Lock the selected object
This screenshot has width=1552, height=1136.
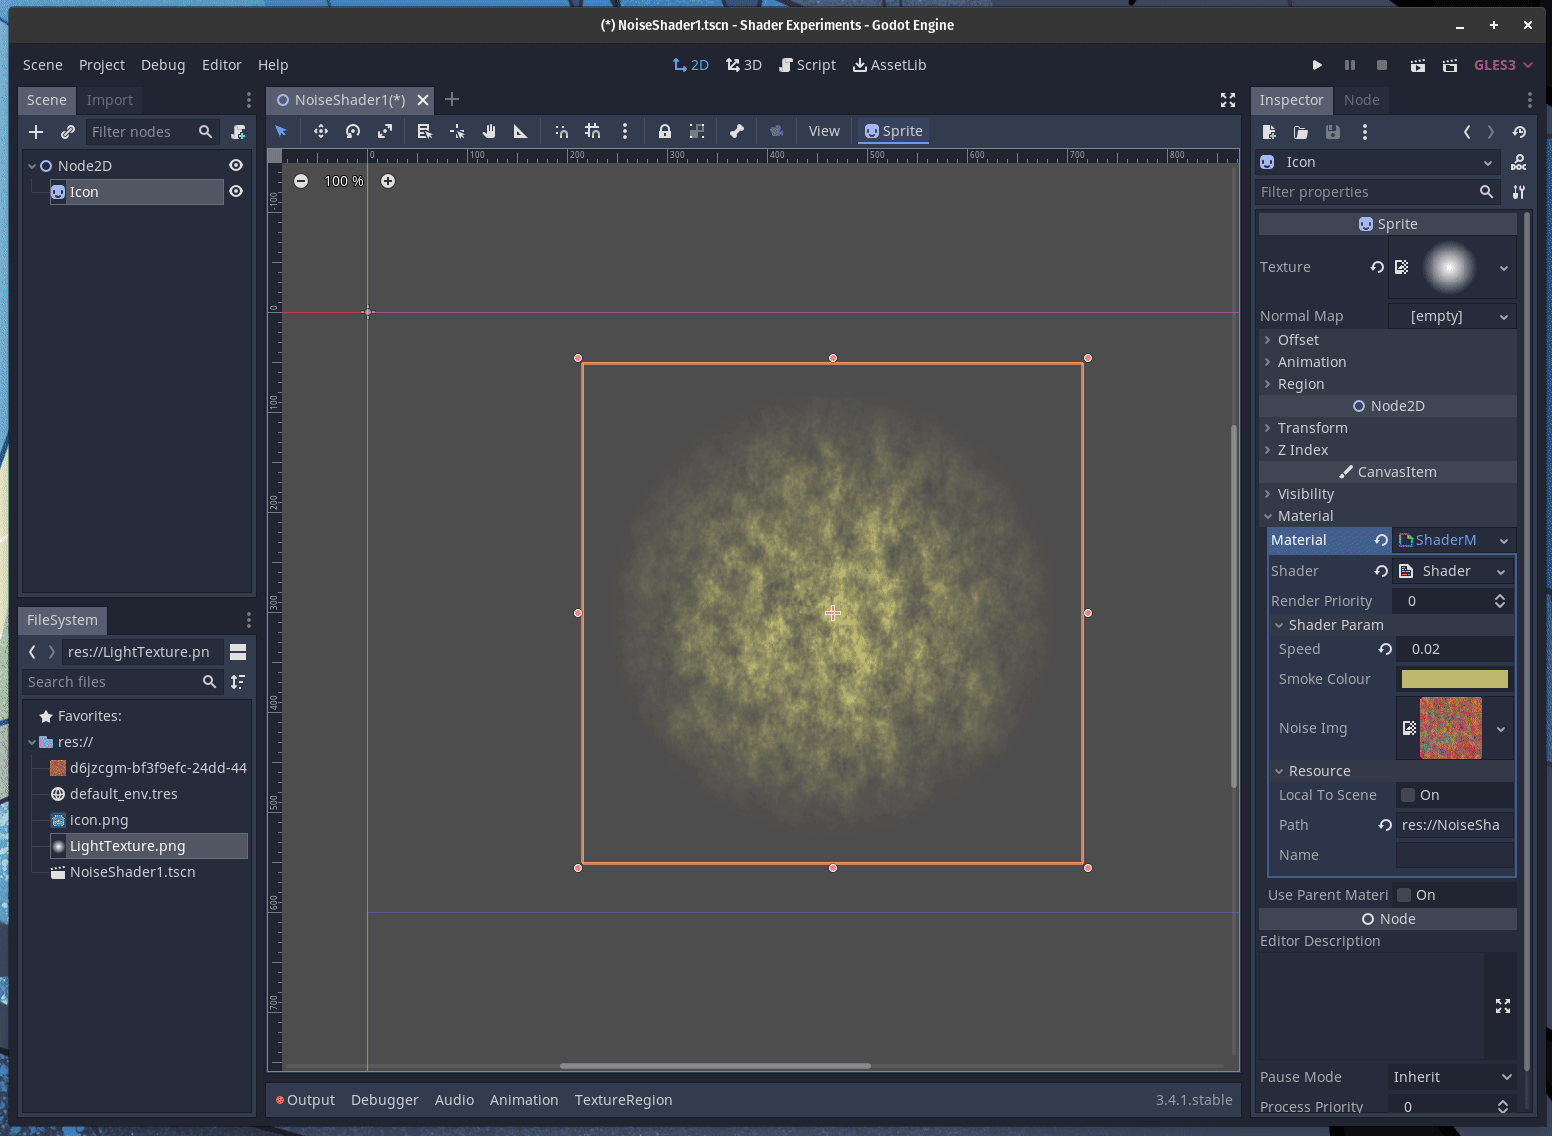tap(664, 131)
